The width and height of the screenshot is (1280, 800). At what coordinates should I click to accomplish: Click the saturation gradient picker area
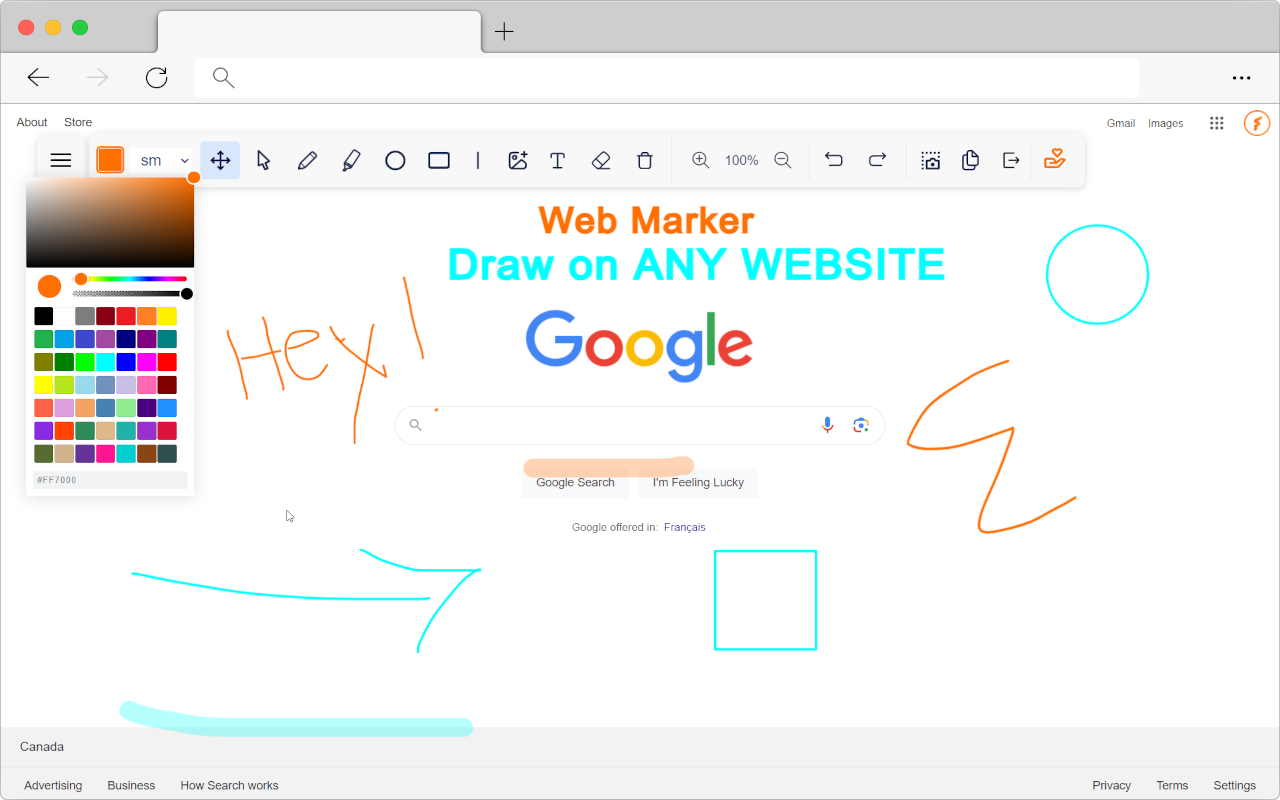click(110, 222)
